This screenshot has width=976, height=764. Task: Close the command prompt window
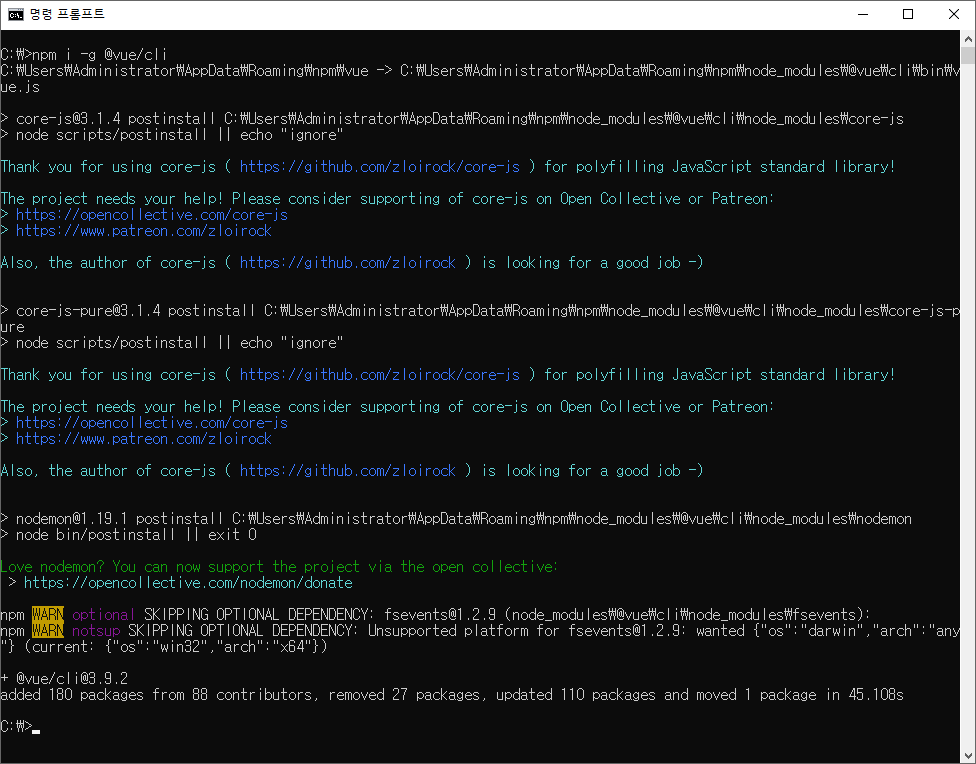pyautogui.click(x=953, y=14)
